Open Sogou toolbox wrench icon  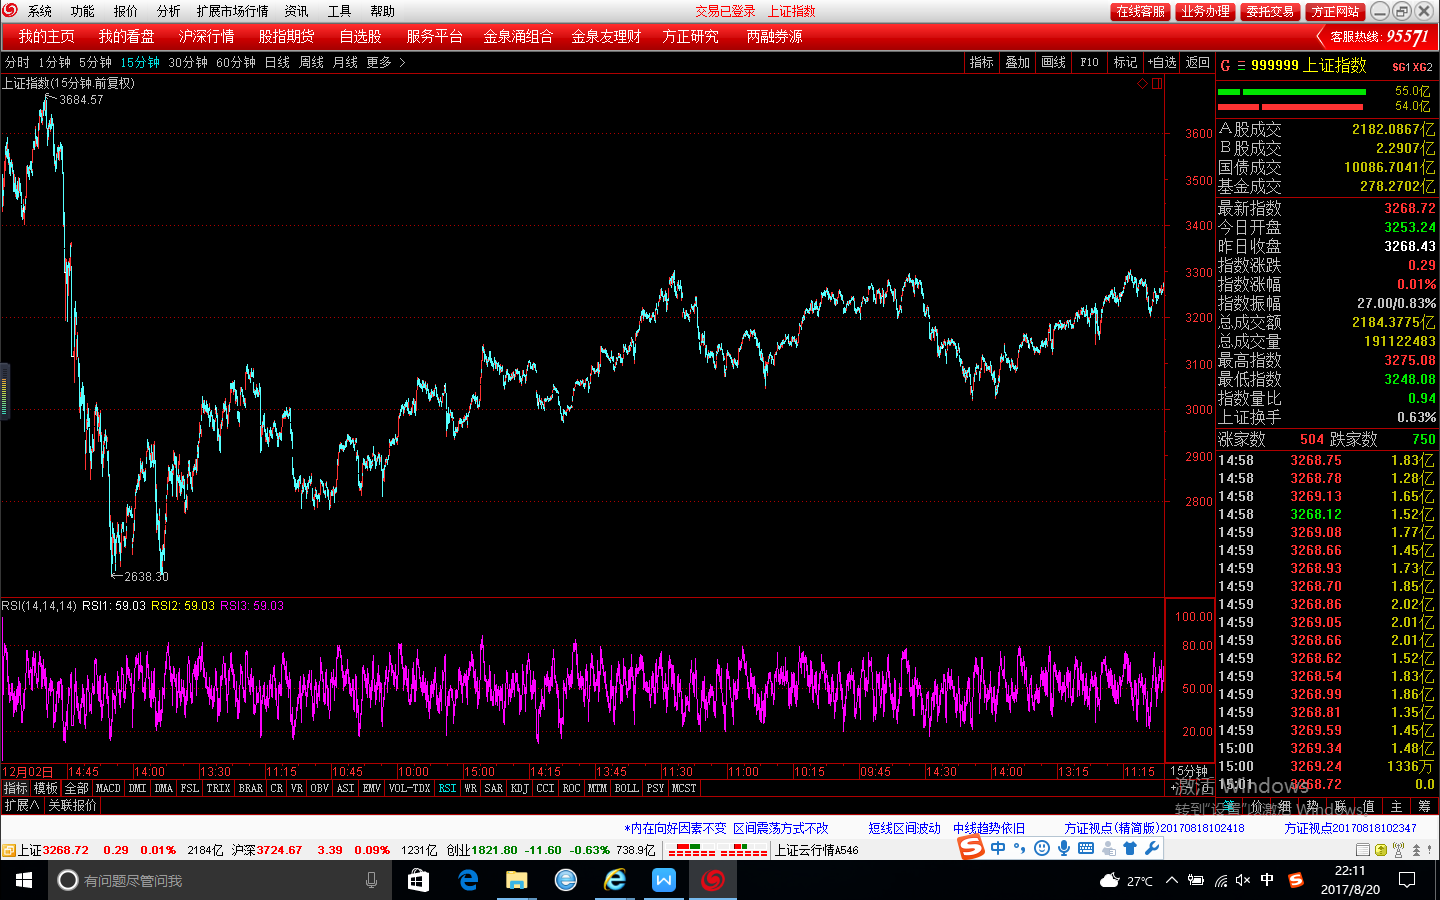[1152, 848]
